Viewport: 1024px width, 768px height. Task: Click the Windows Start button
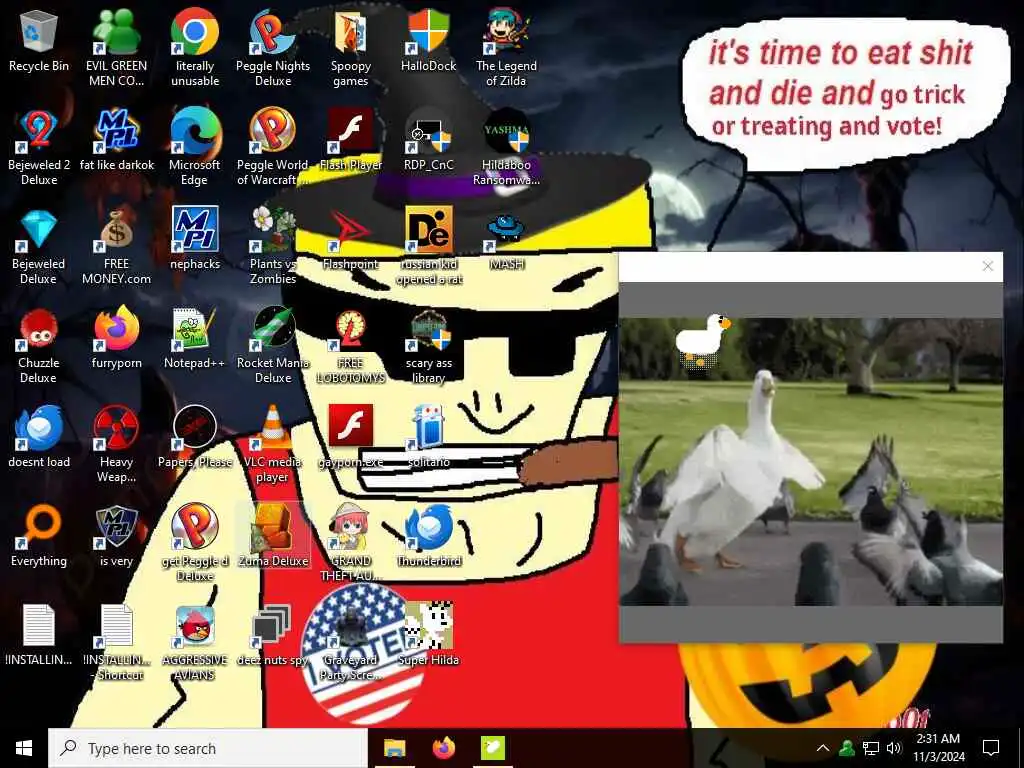(24, 748)
